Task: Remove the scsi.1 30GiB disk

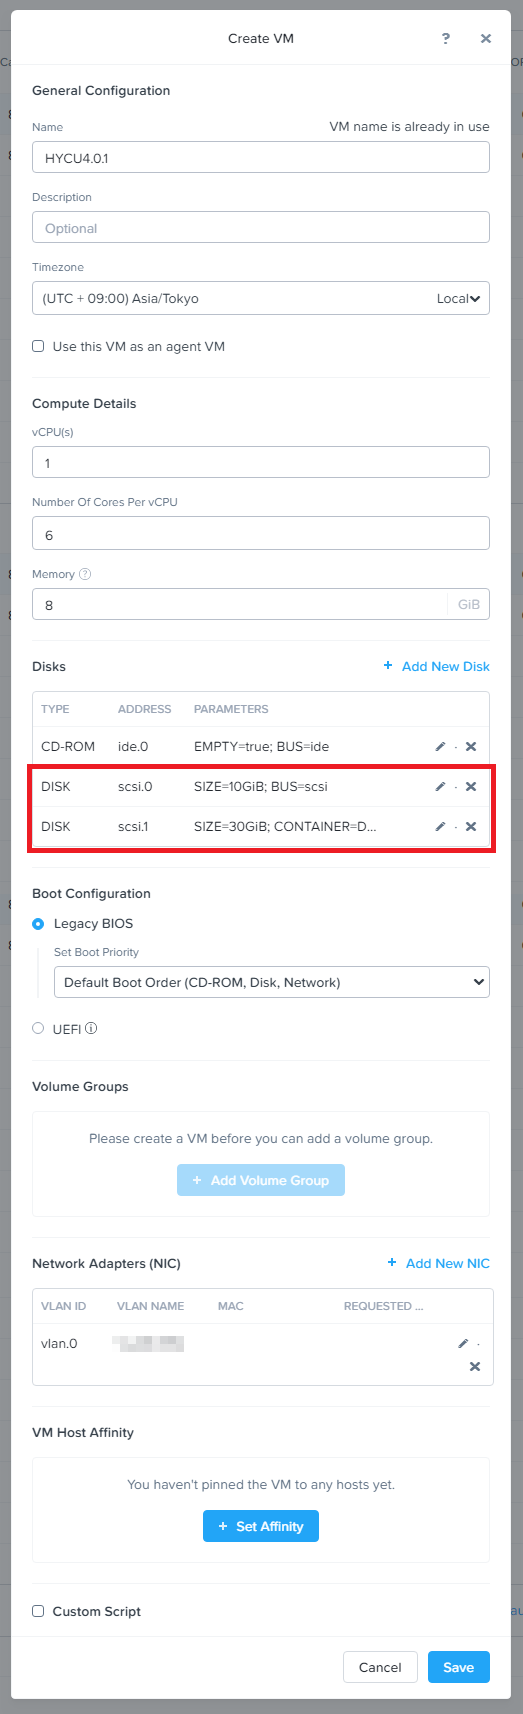Action: (x=471, y=827)
